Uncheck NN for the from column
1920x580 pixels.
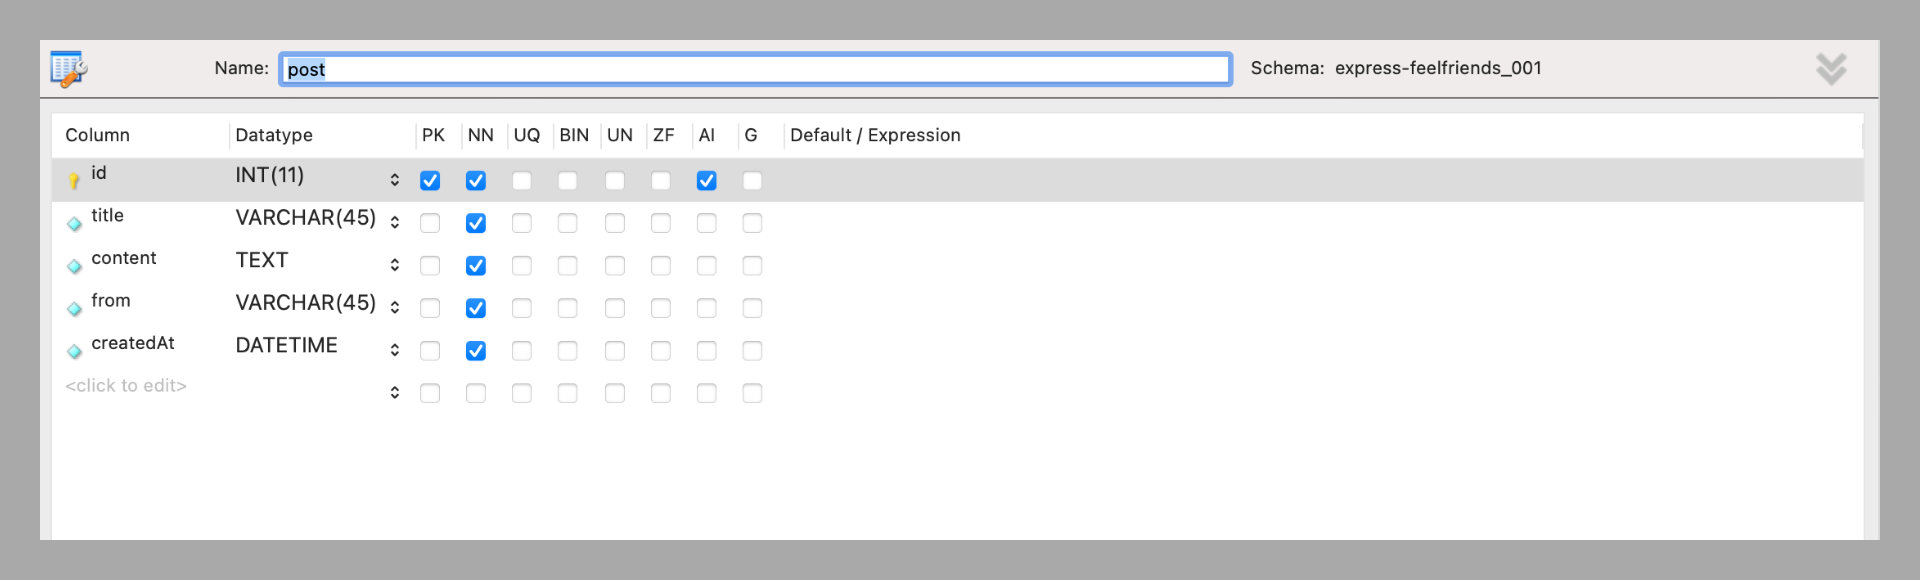click(476, 308)
